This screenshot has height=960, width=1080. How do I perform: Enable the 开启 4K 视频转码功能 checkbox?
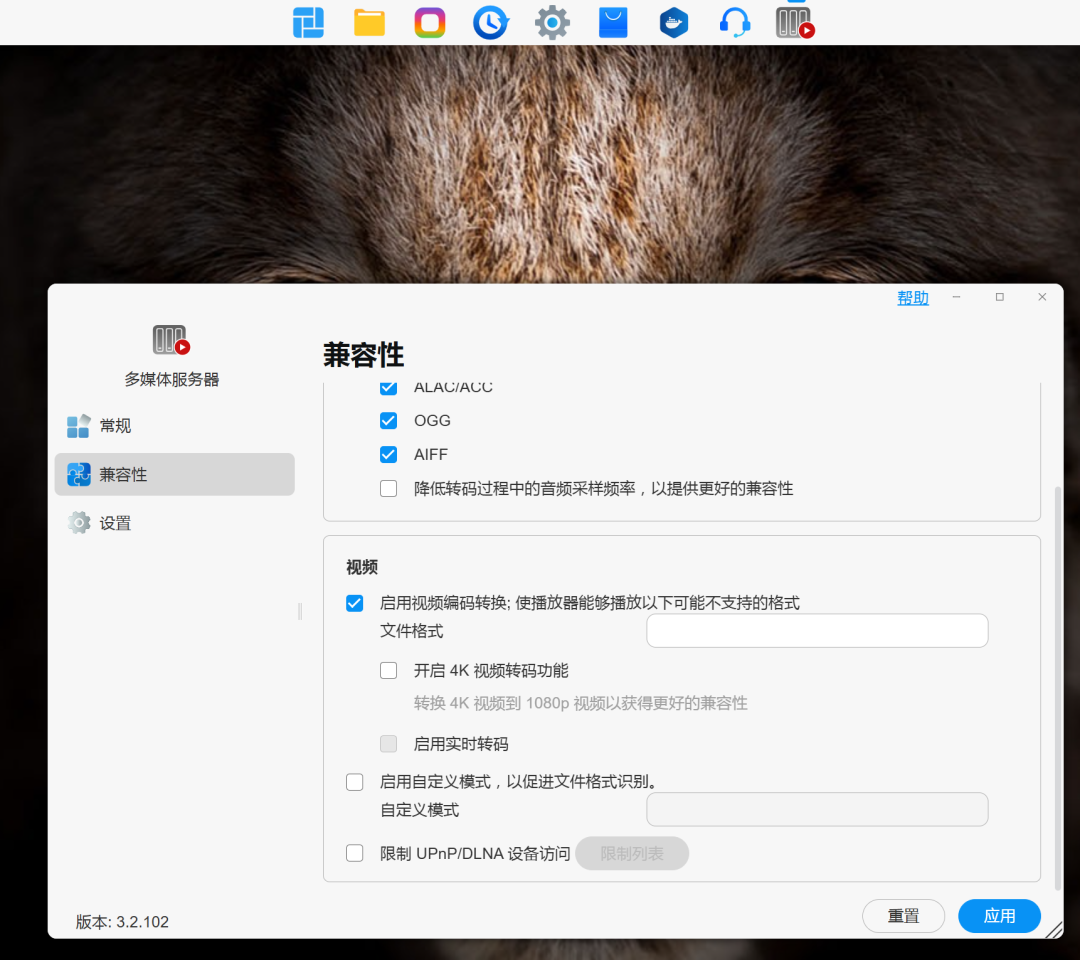[388, 671]
